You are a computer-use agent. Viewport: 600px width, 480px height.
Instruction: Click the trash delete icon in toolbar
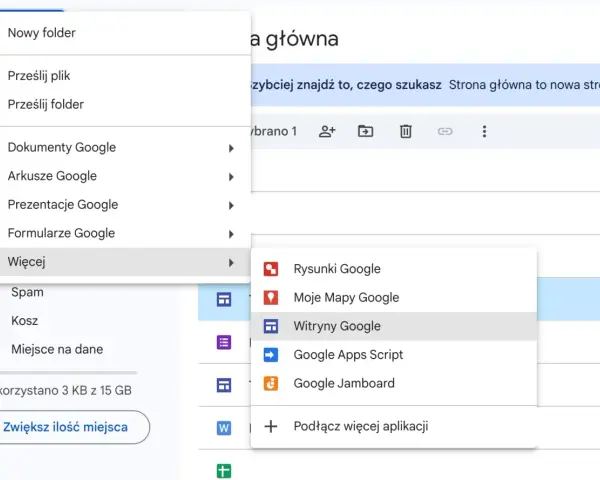tap(406, 131)
